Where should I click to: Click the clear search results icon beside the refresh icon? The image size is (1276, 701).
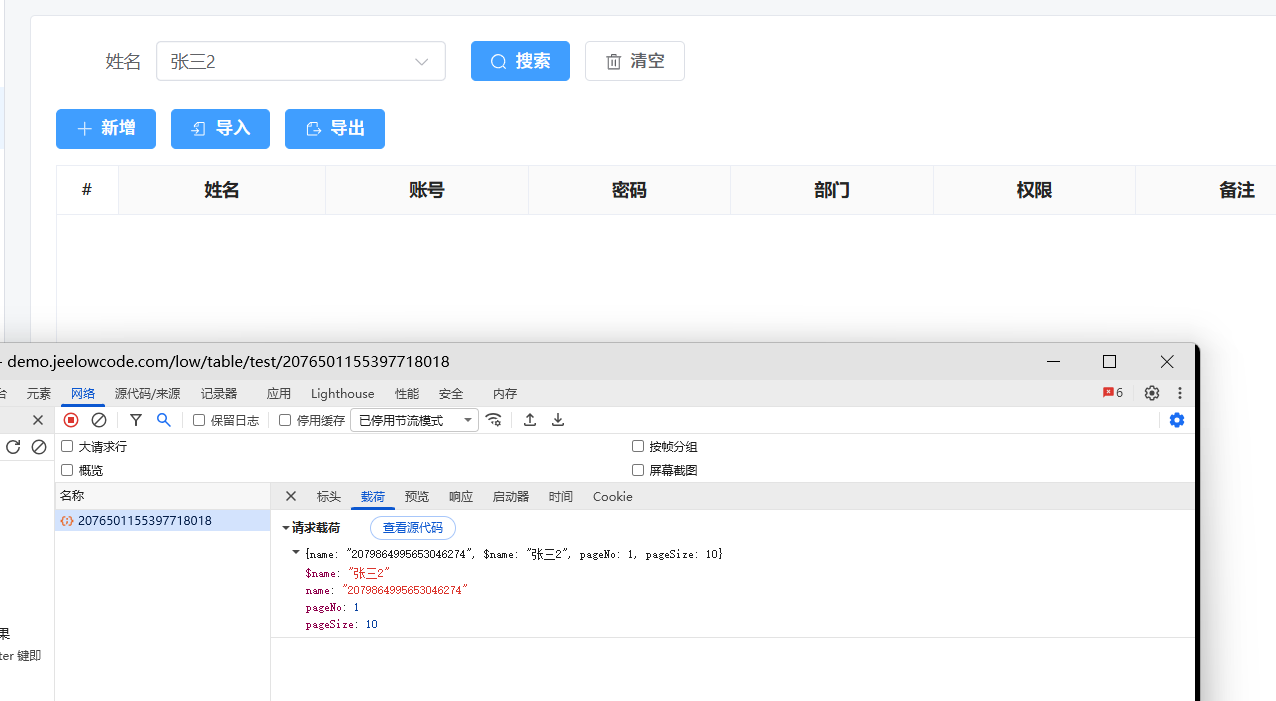tap(39, 447)
